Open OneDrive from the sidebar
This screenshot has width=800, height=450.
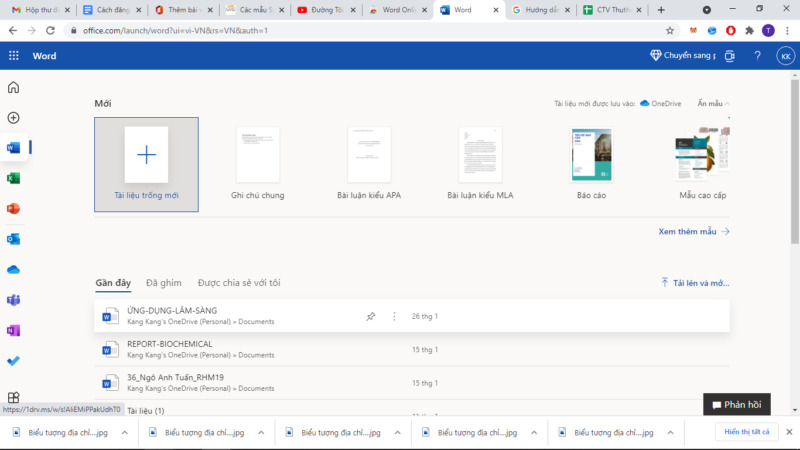tap(14, 269)
